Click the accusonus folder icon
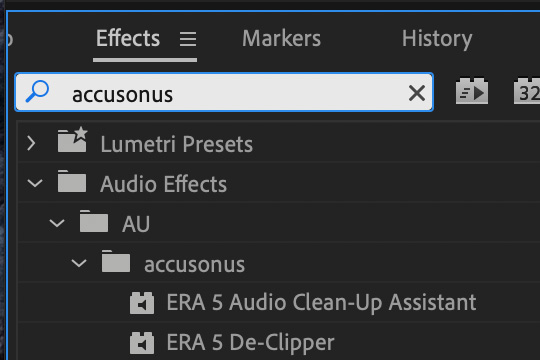The image size is (540, 360). (116, 261)
